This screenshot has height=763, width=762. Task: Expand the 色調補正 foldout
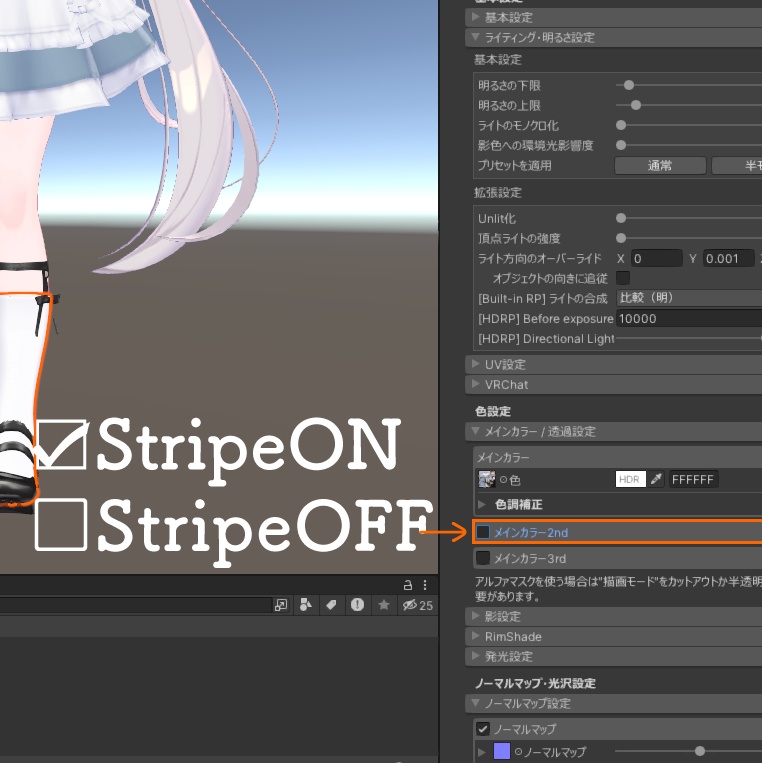coord(482,505)
